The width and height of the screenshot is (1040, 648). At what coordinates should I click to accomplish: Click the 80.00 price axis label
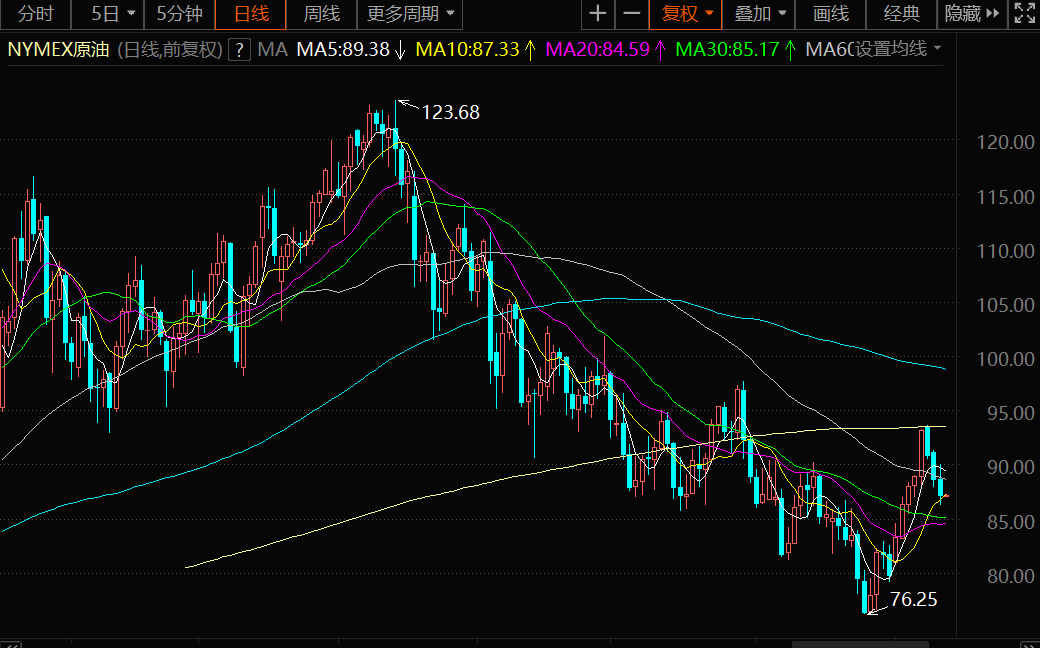tap(1011, 576)
